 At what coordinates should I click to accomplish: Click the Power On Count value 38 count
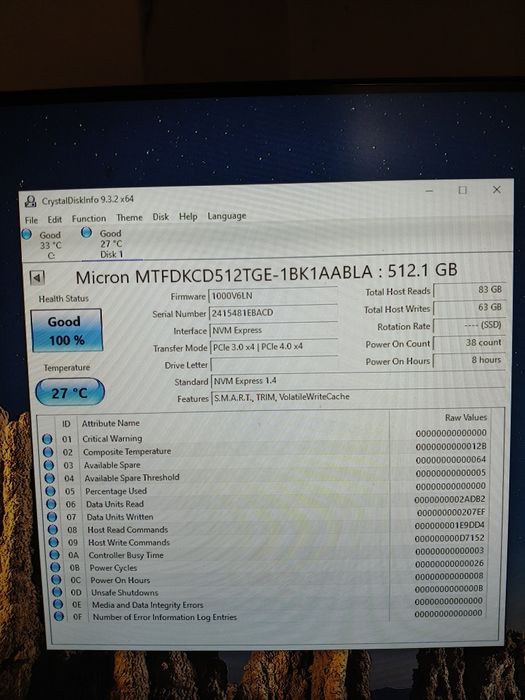coord(470,342)
